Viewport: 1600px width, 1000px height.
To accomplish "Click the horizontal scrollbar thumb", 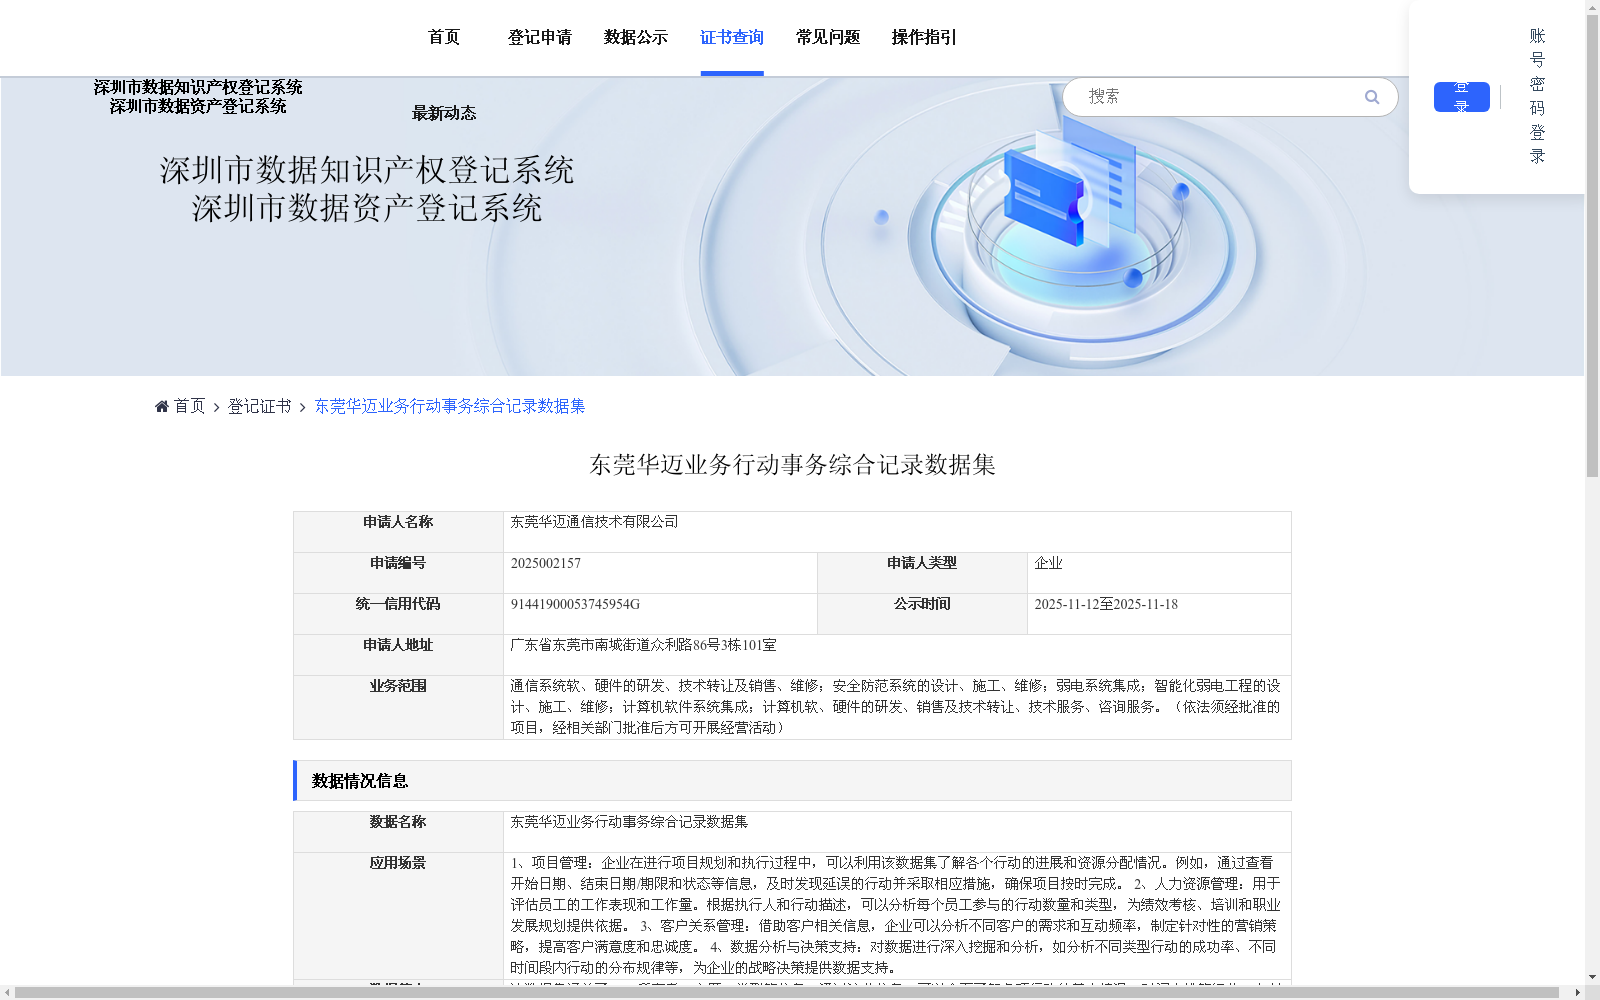I will click(x=786, y=992).
